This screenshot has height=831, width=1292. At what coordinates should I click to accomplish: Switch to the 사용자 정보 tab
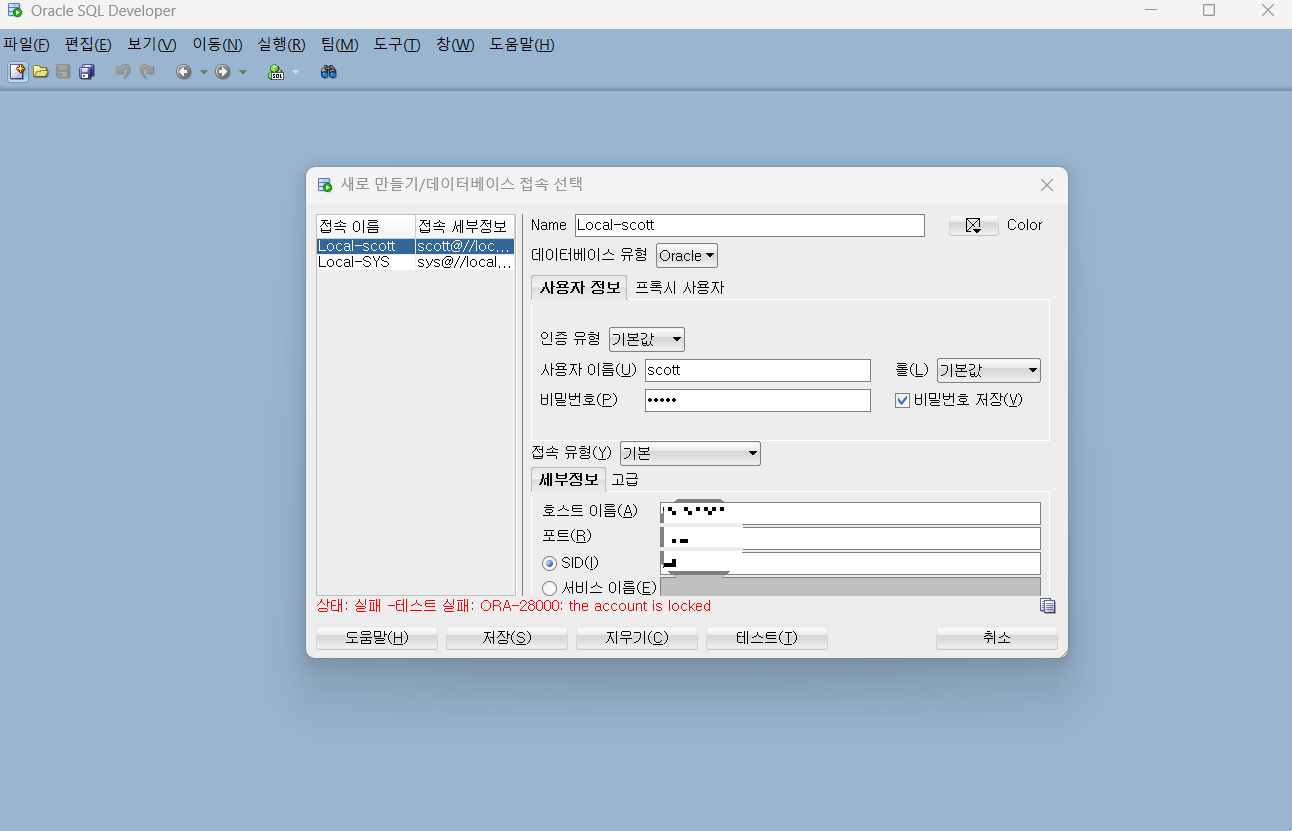pos(579,288)
